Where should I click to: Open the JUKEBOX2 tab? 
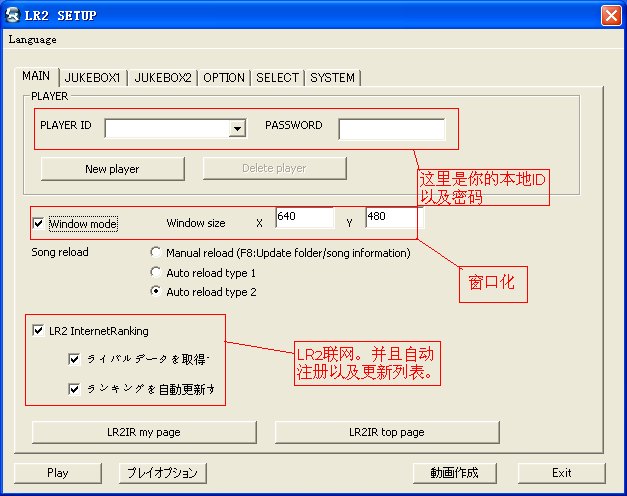[163, 78]
